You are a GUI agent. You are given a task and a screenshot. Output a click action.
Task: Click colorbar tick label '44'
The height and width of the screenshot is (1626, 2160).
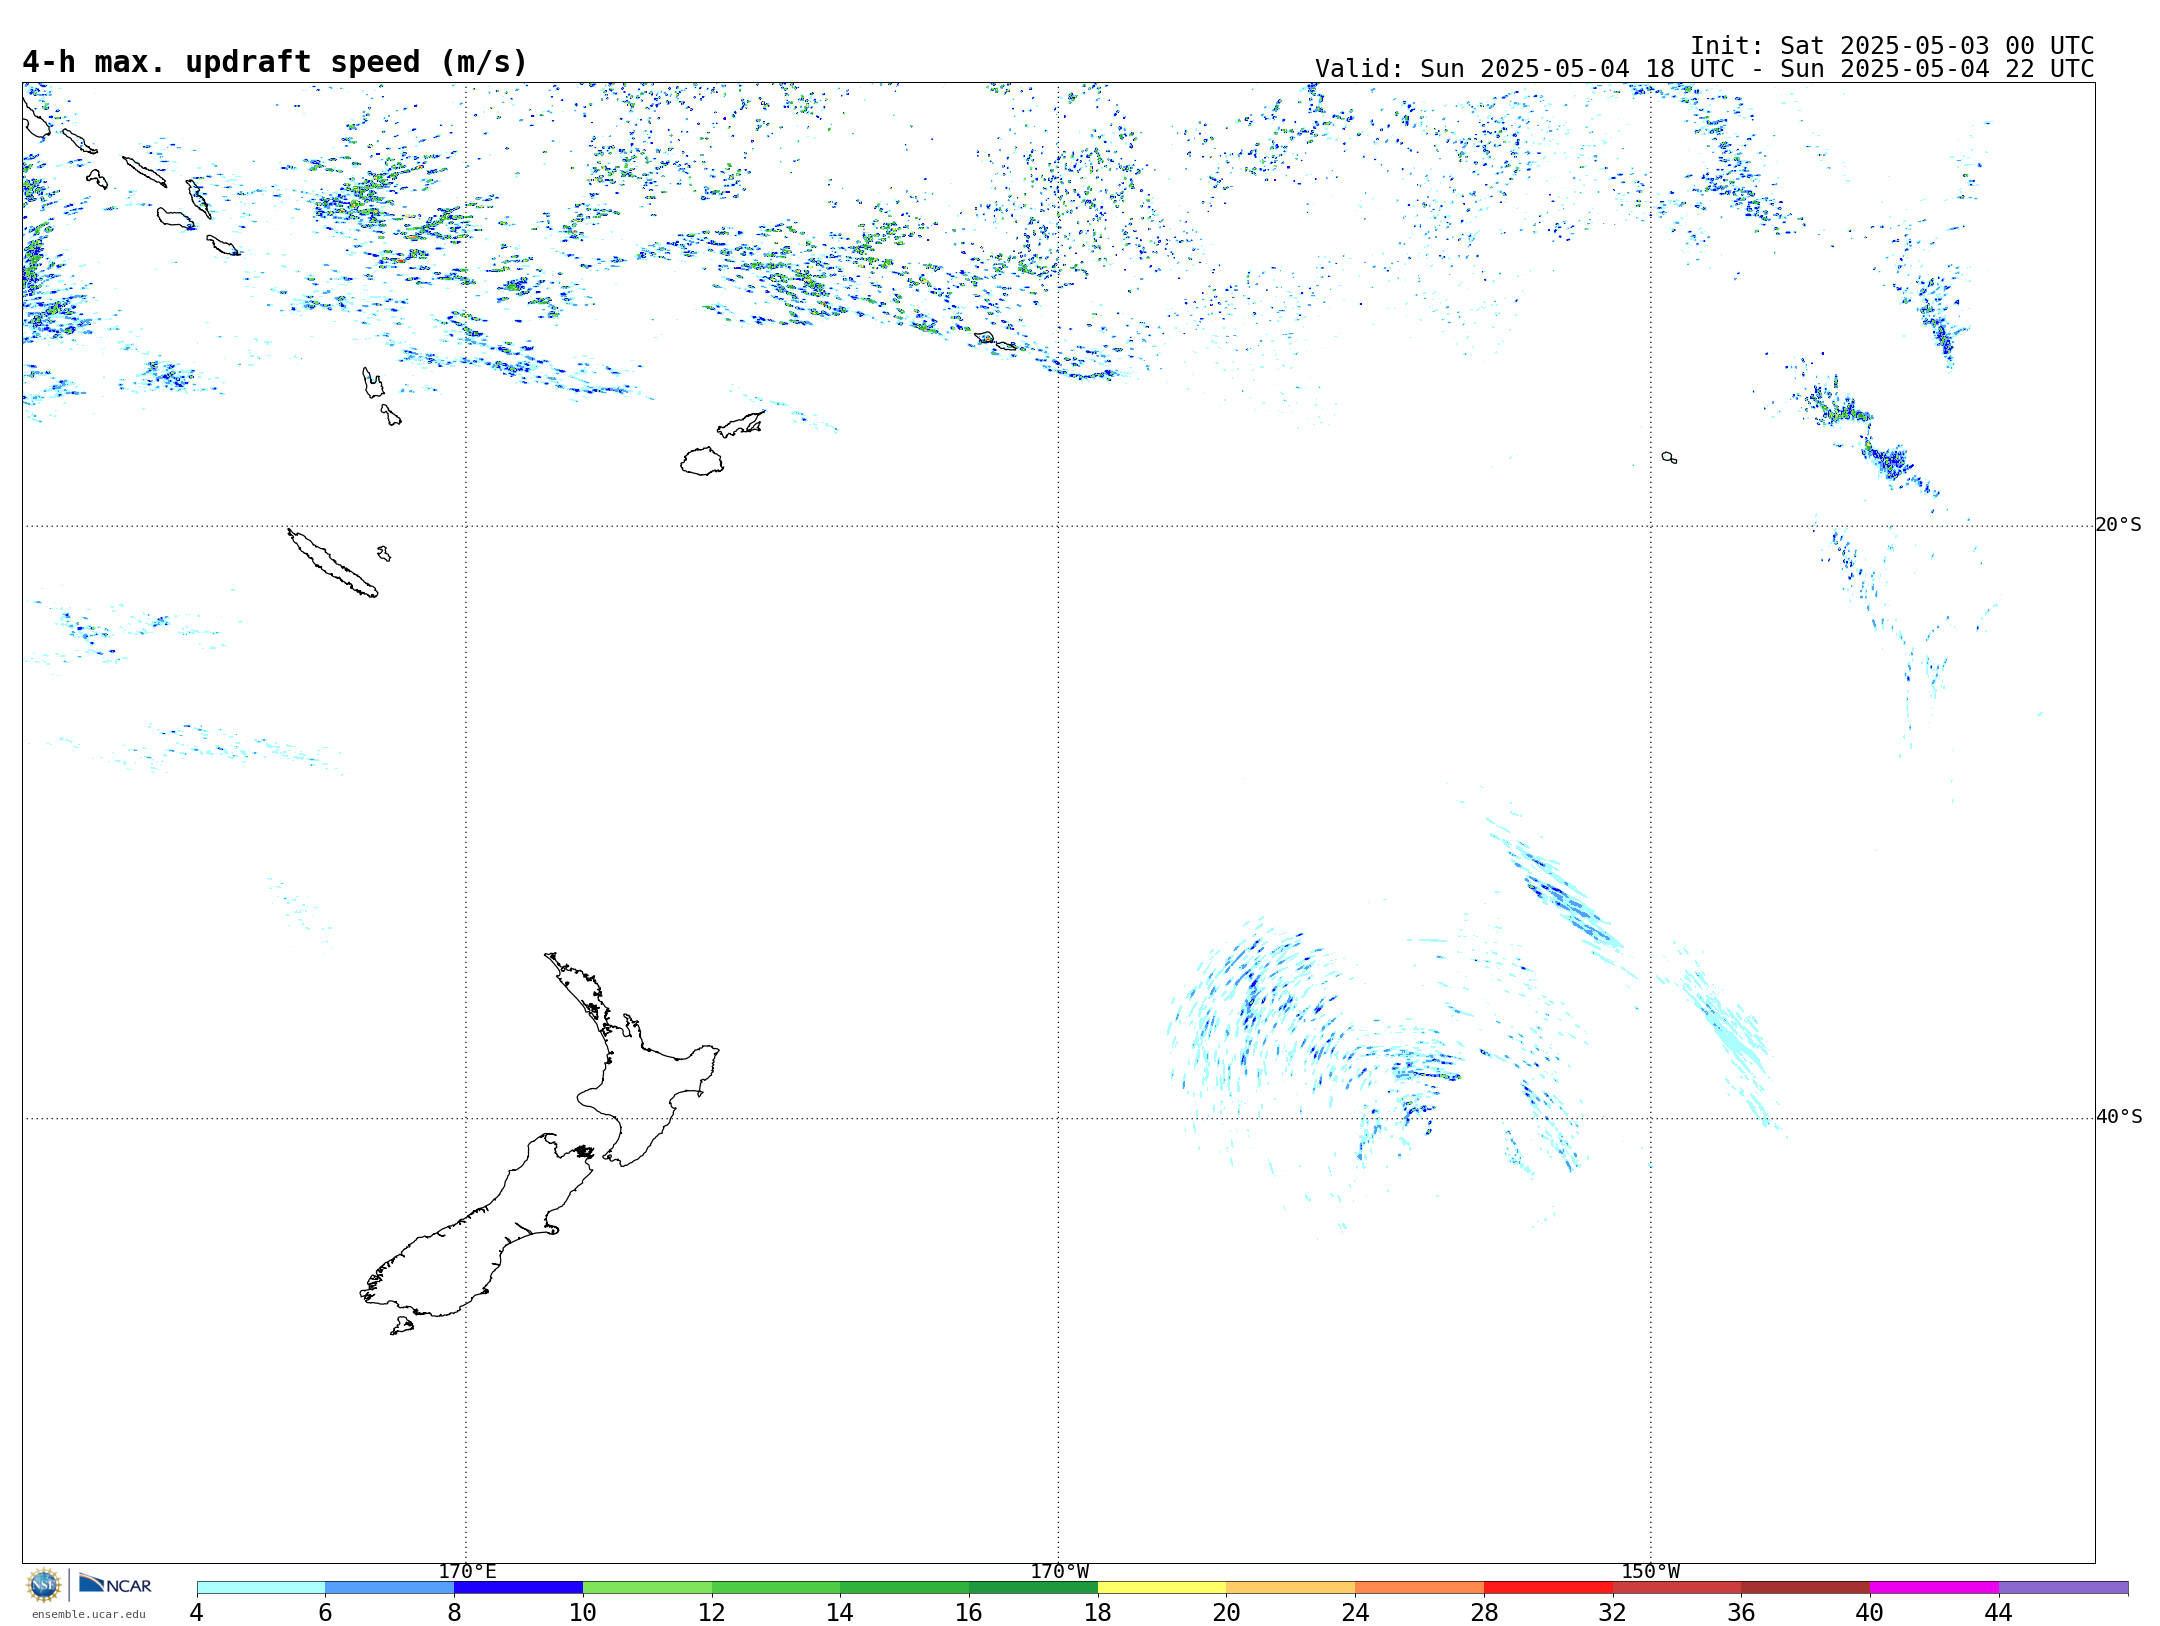click(1999, 1612)
